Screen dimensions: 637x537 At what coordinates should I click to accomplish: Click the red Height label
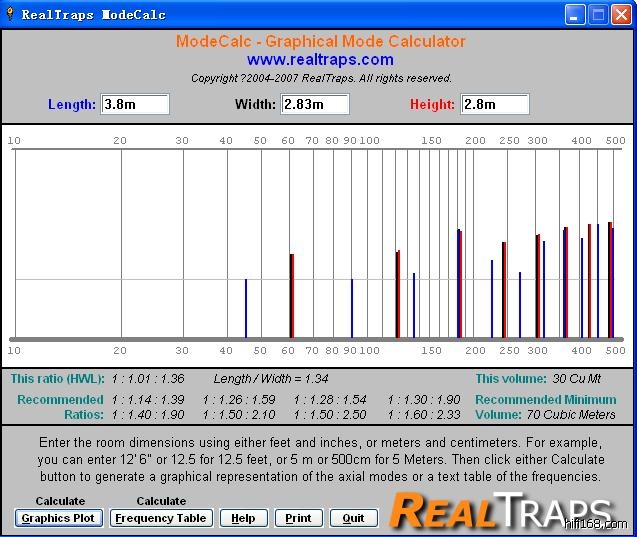coord(432,104)
